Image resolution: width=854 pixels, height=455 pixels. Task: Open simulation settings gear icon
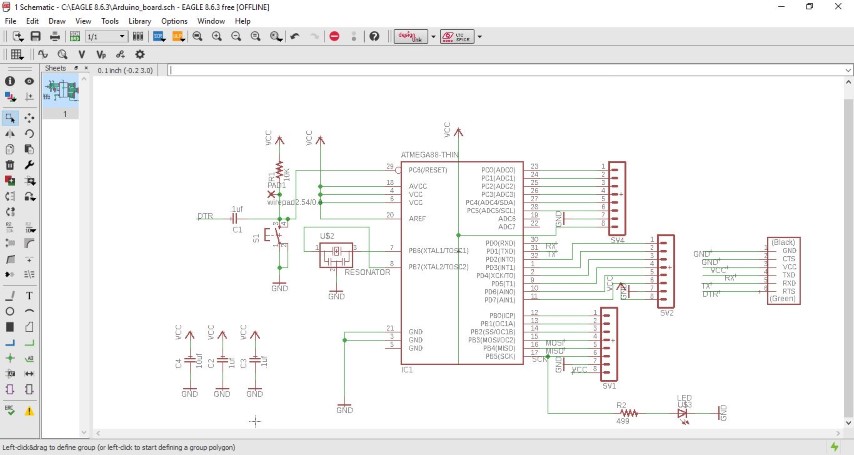pos(140,54)
